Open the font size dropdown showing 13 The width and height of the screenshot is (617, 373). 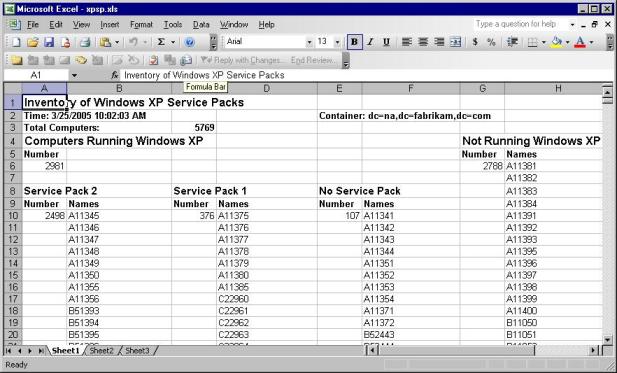pos(337,42)
